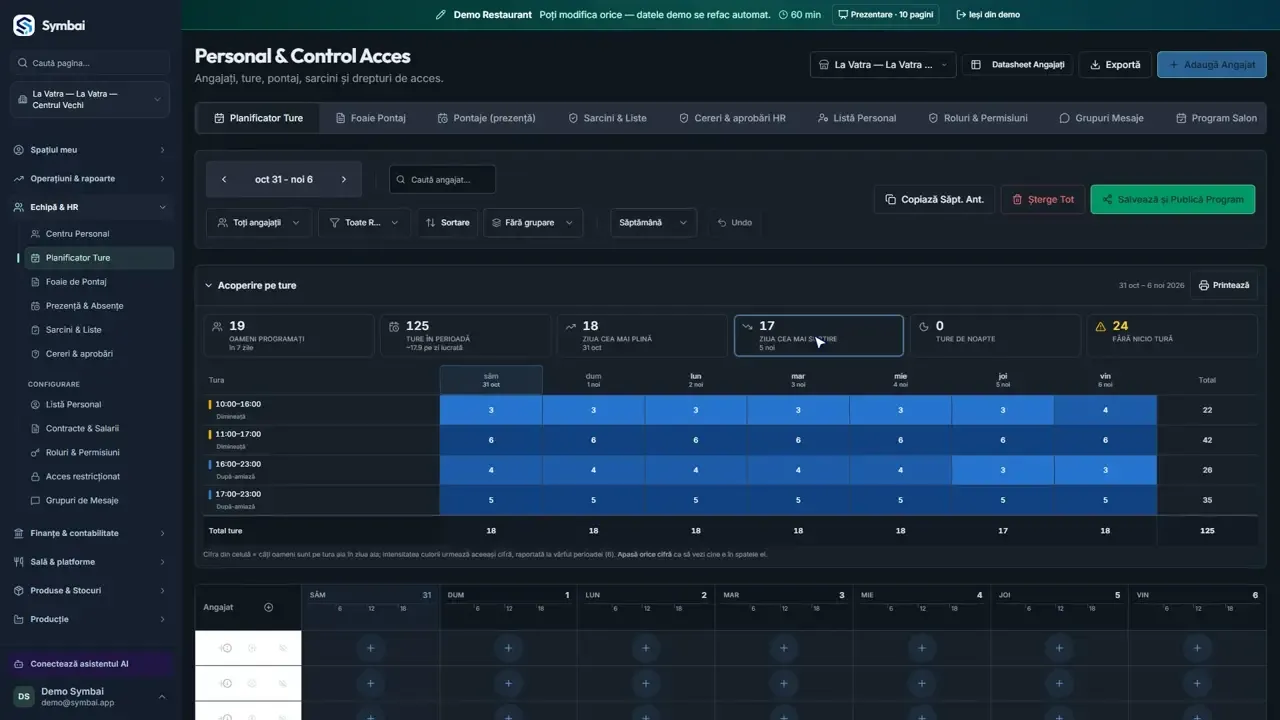This screenshot has width=1280, height=720.
Task: Click Salvează și Publică Program
Action: 1173,199
